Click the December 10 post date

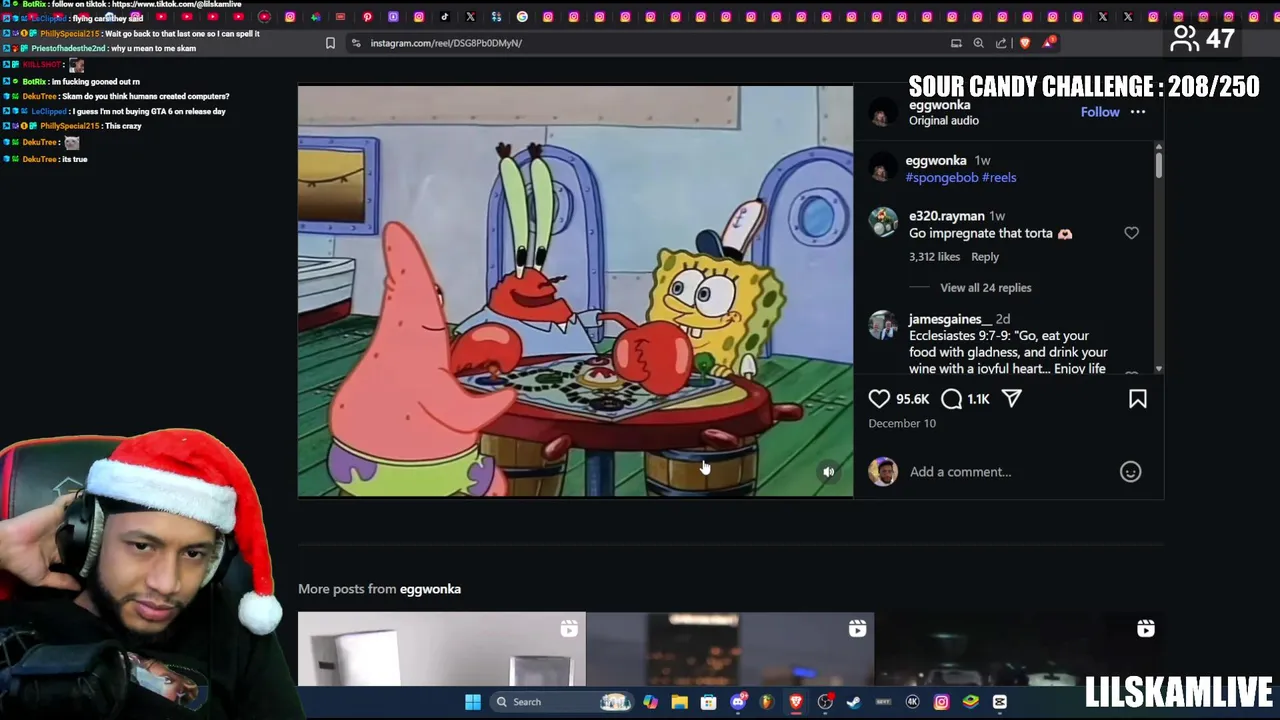tap(902, 424)
